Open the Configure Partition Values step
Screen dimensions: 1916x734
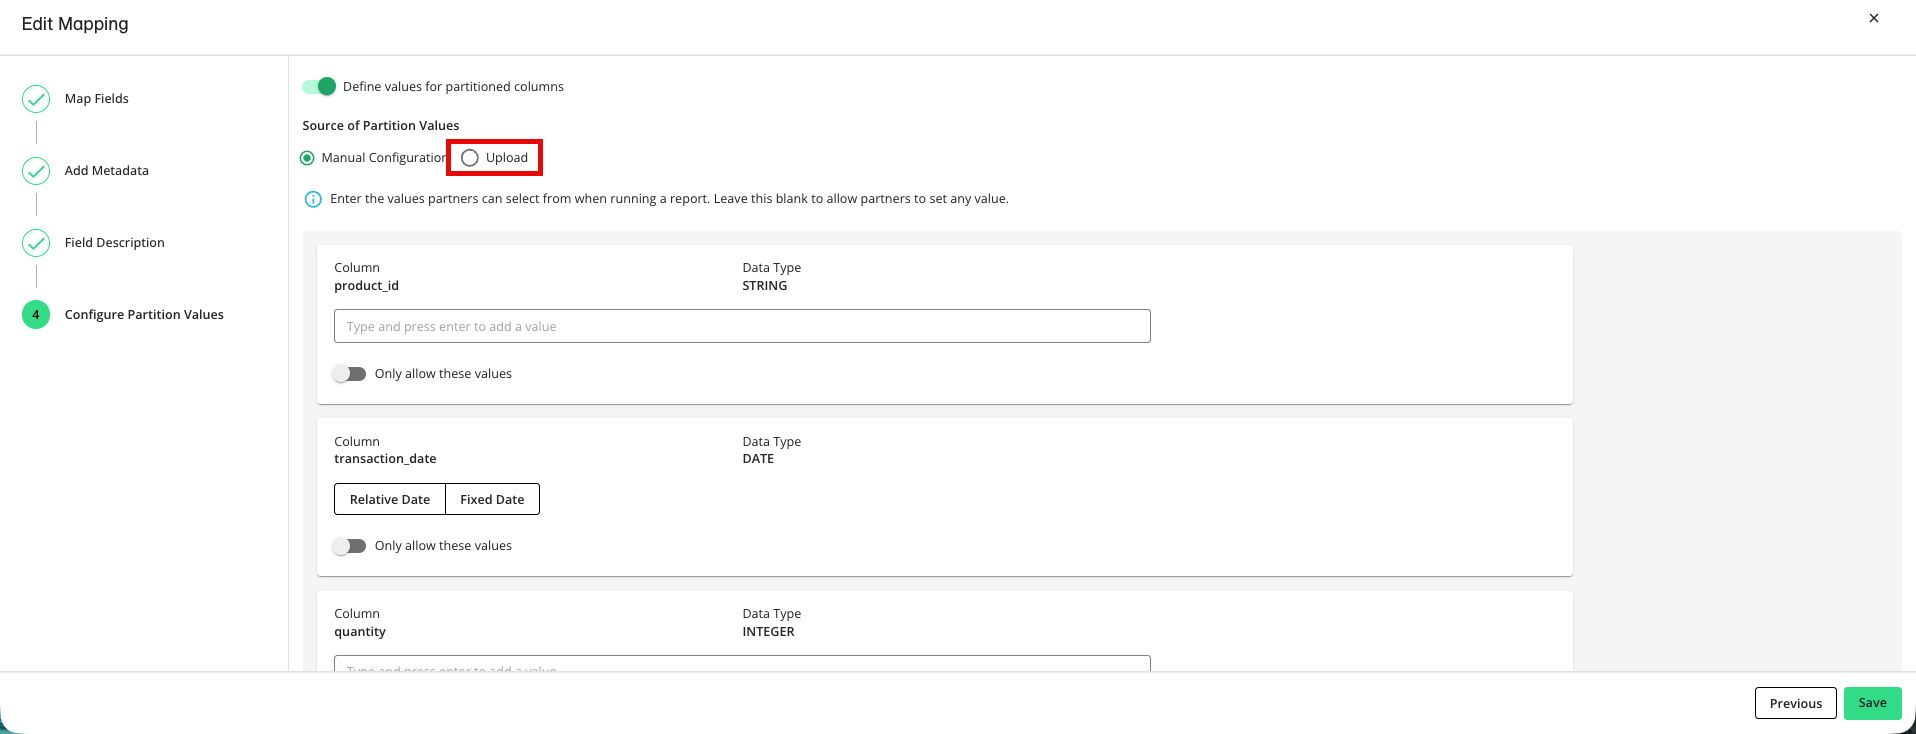pos(144,315)
